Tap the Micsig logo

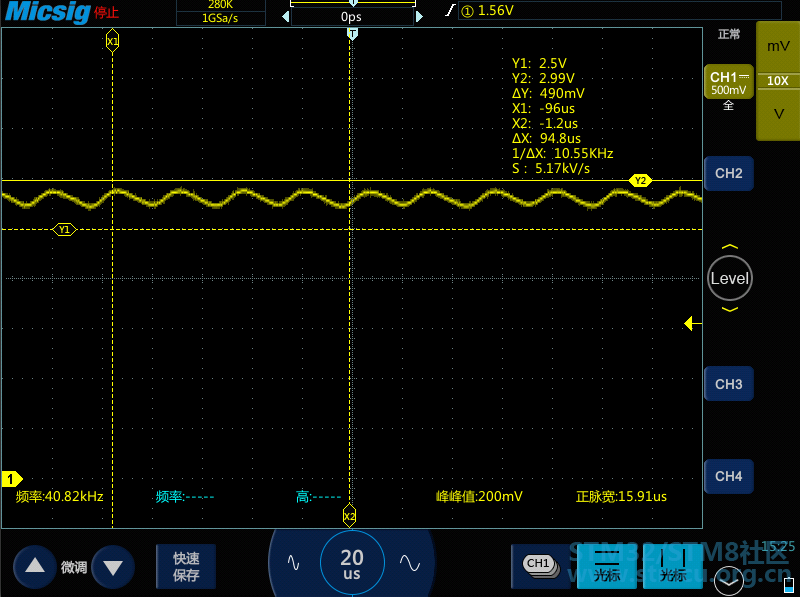click(x=47, y=12)
